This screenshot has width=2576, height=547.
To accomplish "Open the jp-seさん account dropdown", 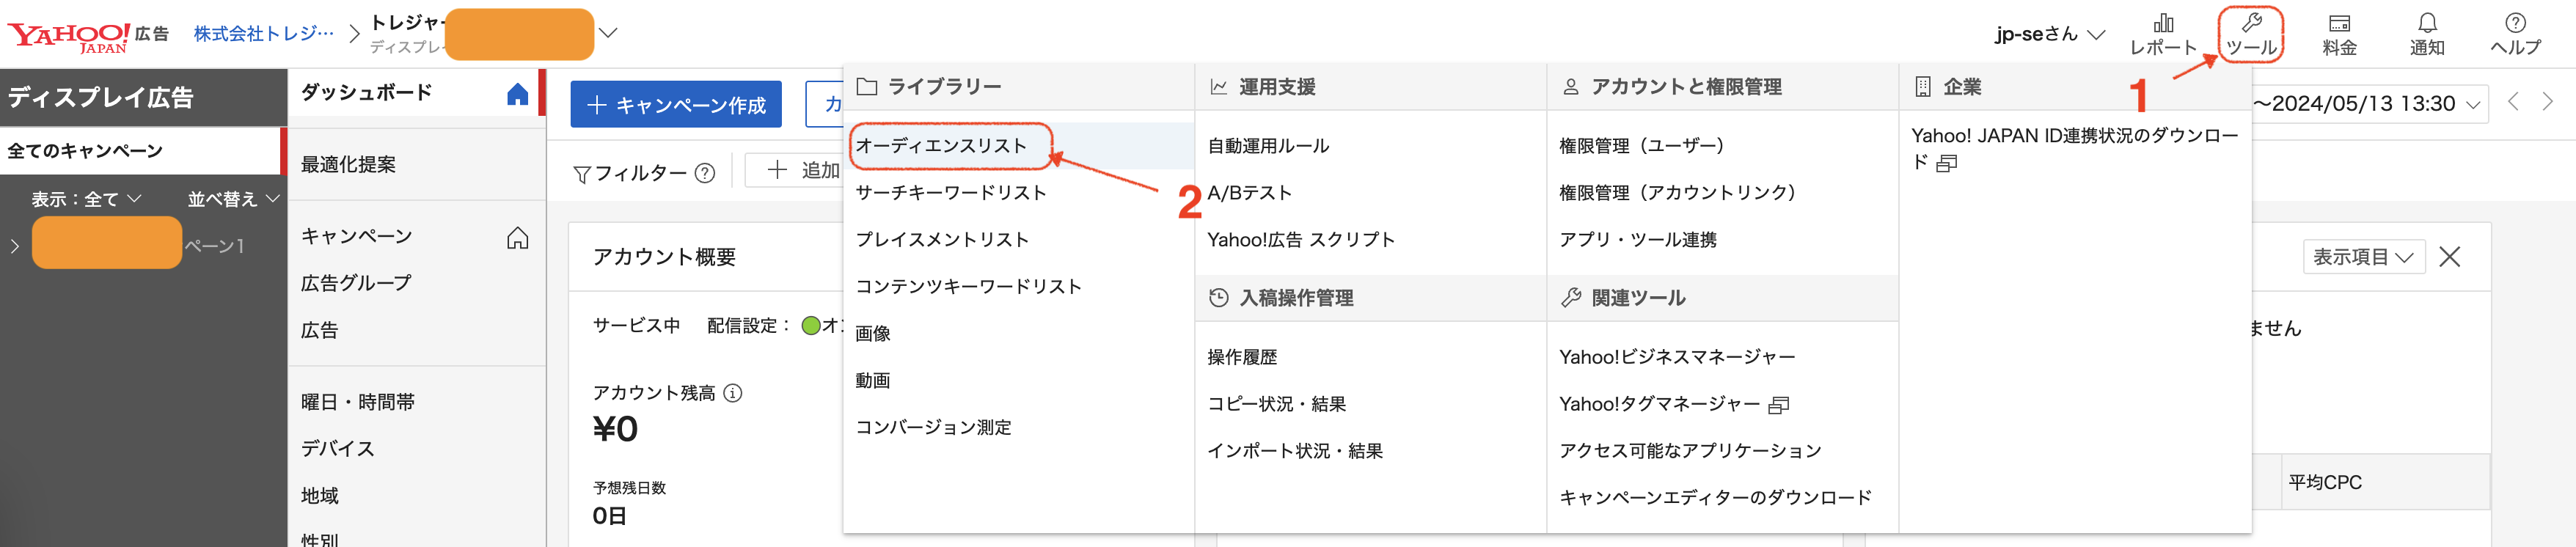I will 2046,33.
